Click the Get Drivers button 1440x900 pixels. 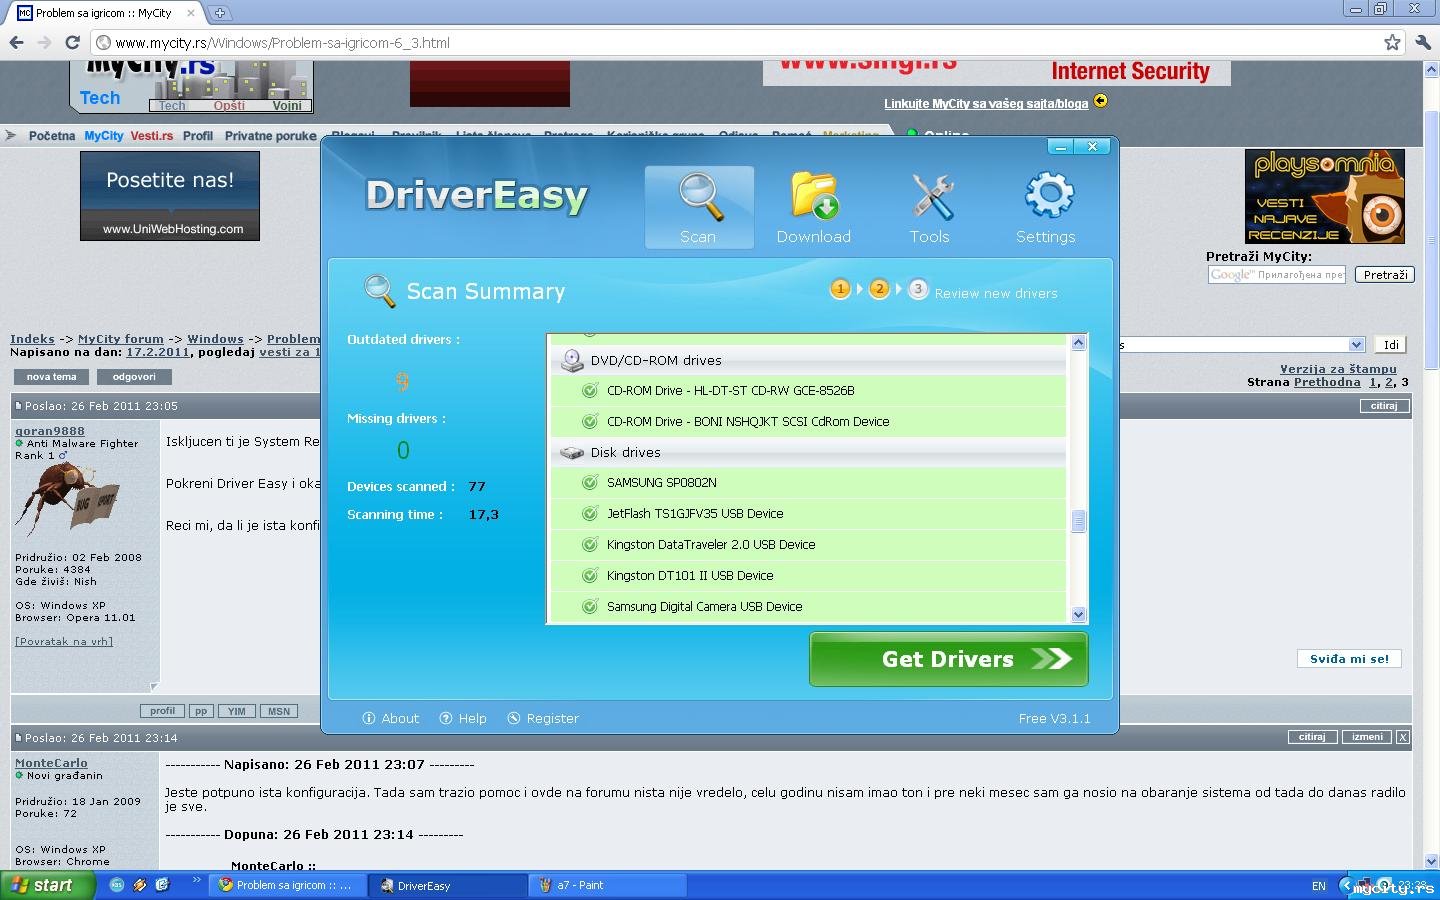pyautogui.click(x=948, y=659)
